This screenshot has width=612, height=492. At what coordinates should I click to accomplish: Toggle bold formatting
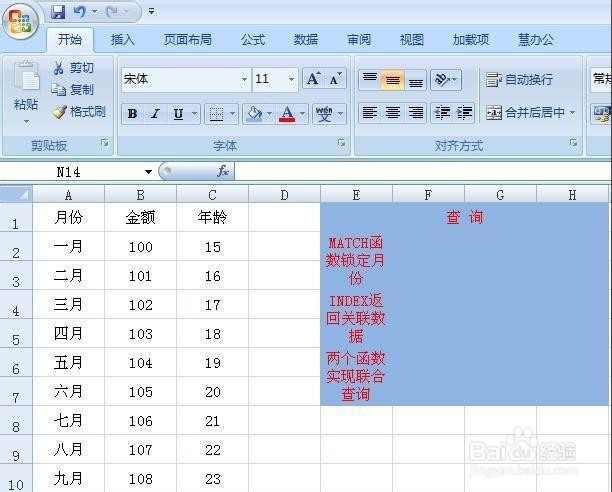(x=132, y=114)
